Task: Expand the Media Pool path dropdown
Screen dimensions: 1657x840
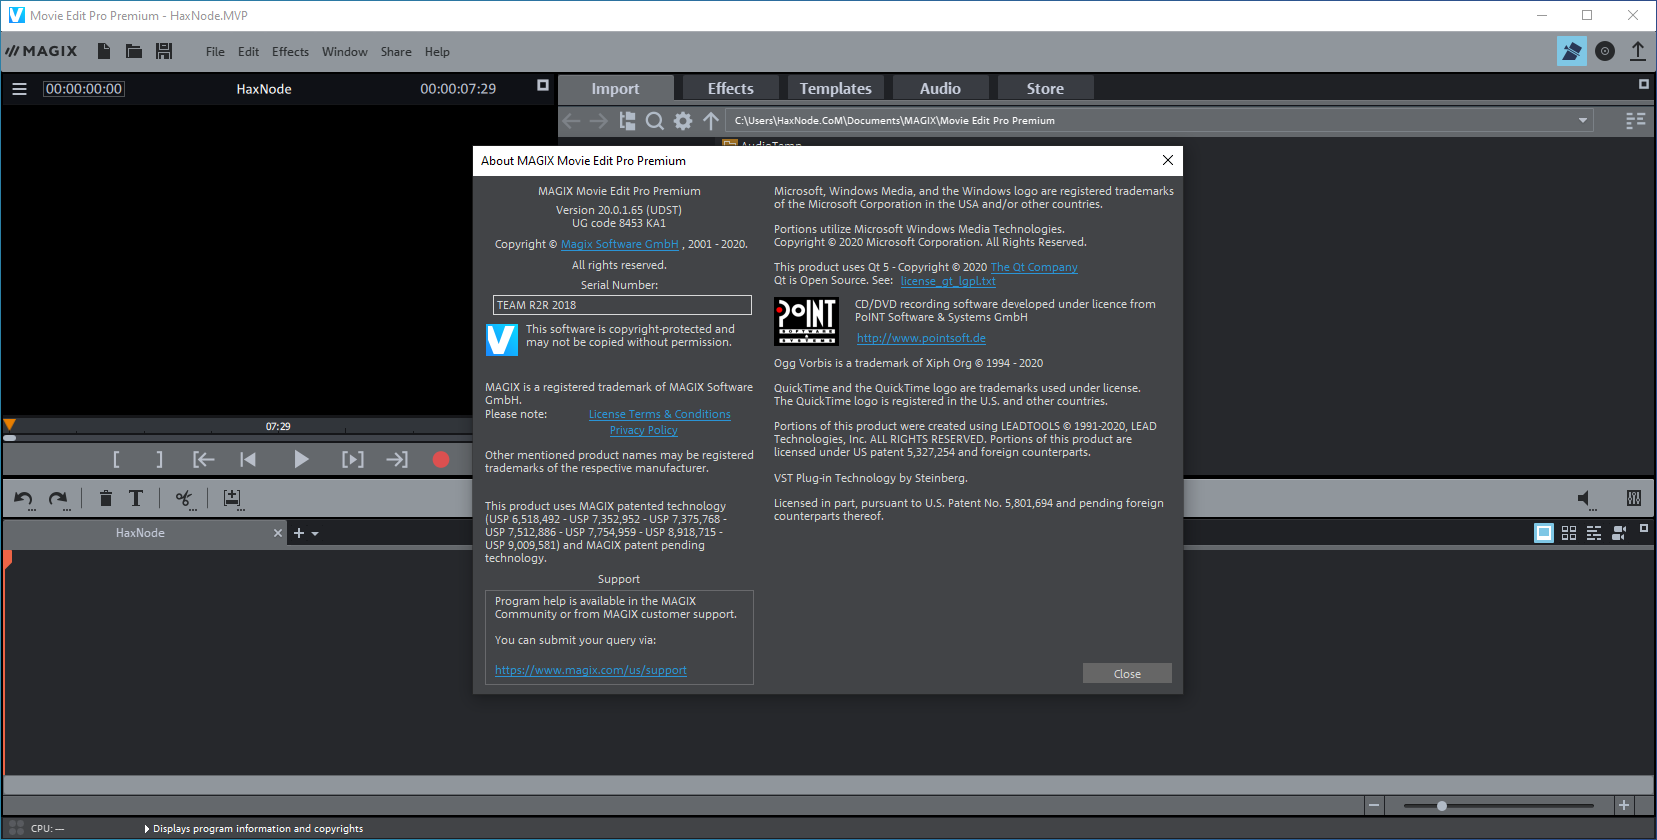Action: [1583, 121]
